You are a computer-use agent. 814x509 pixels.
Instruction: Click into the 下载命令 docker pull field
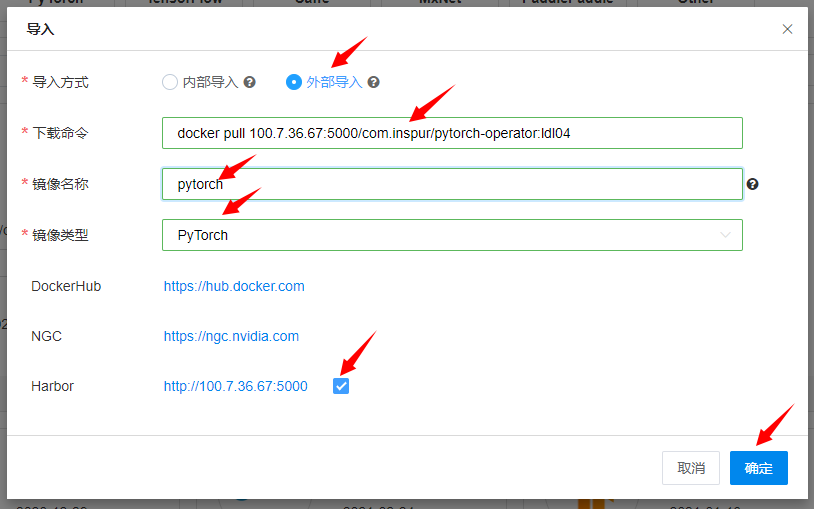452,133
